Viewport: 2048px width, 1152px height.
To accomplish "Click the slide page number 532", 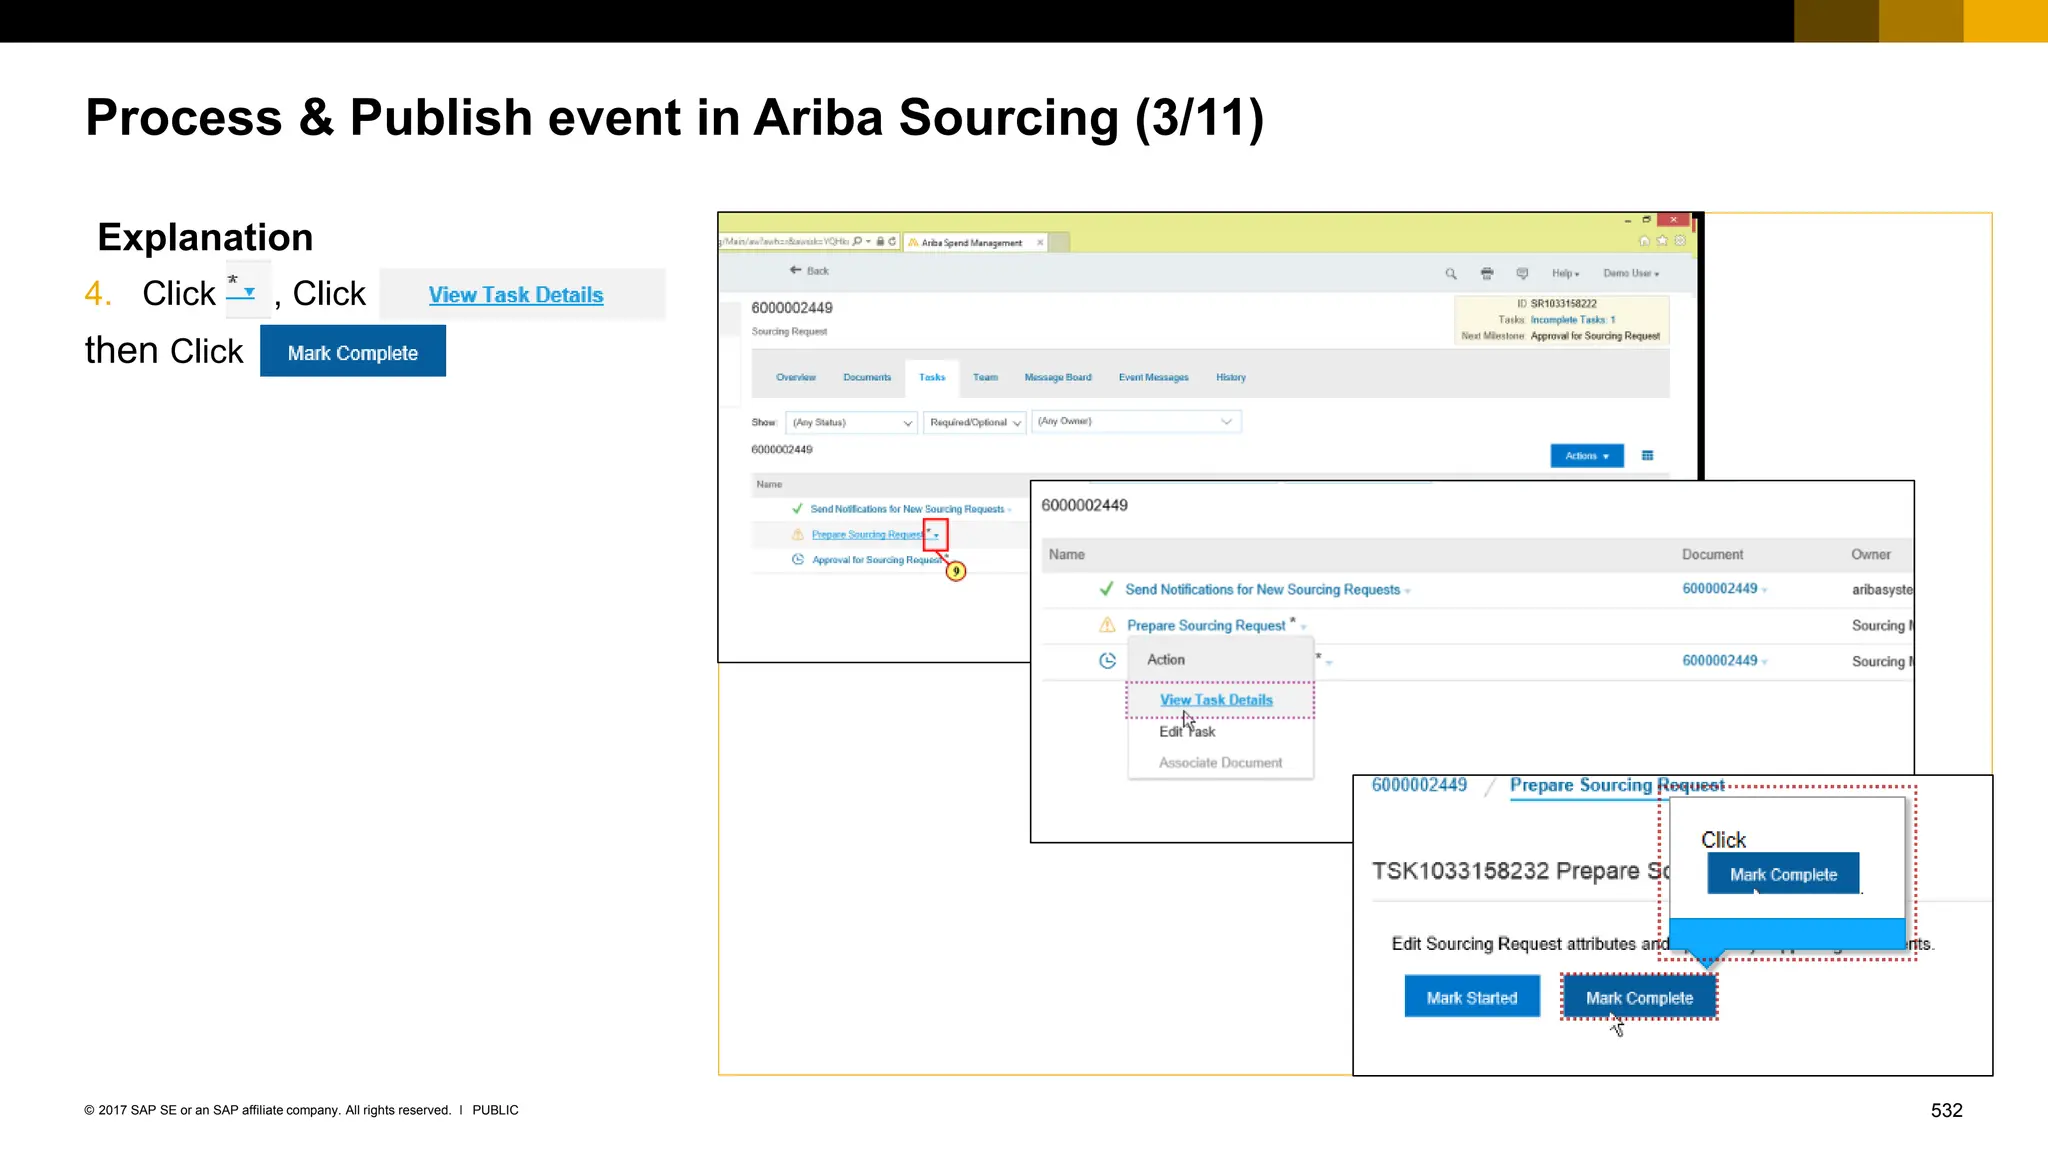I will point(1946,1111).
